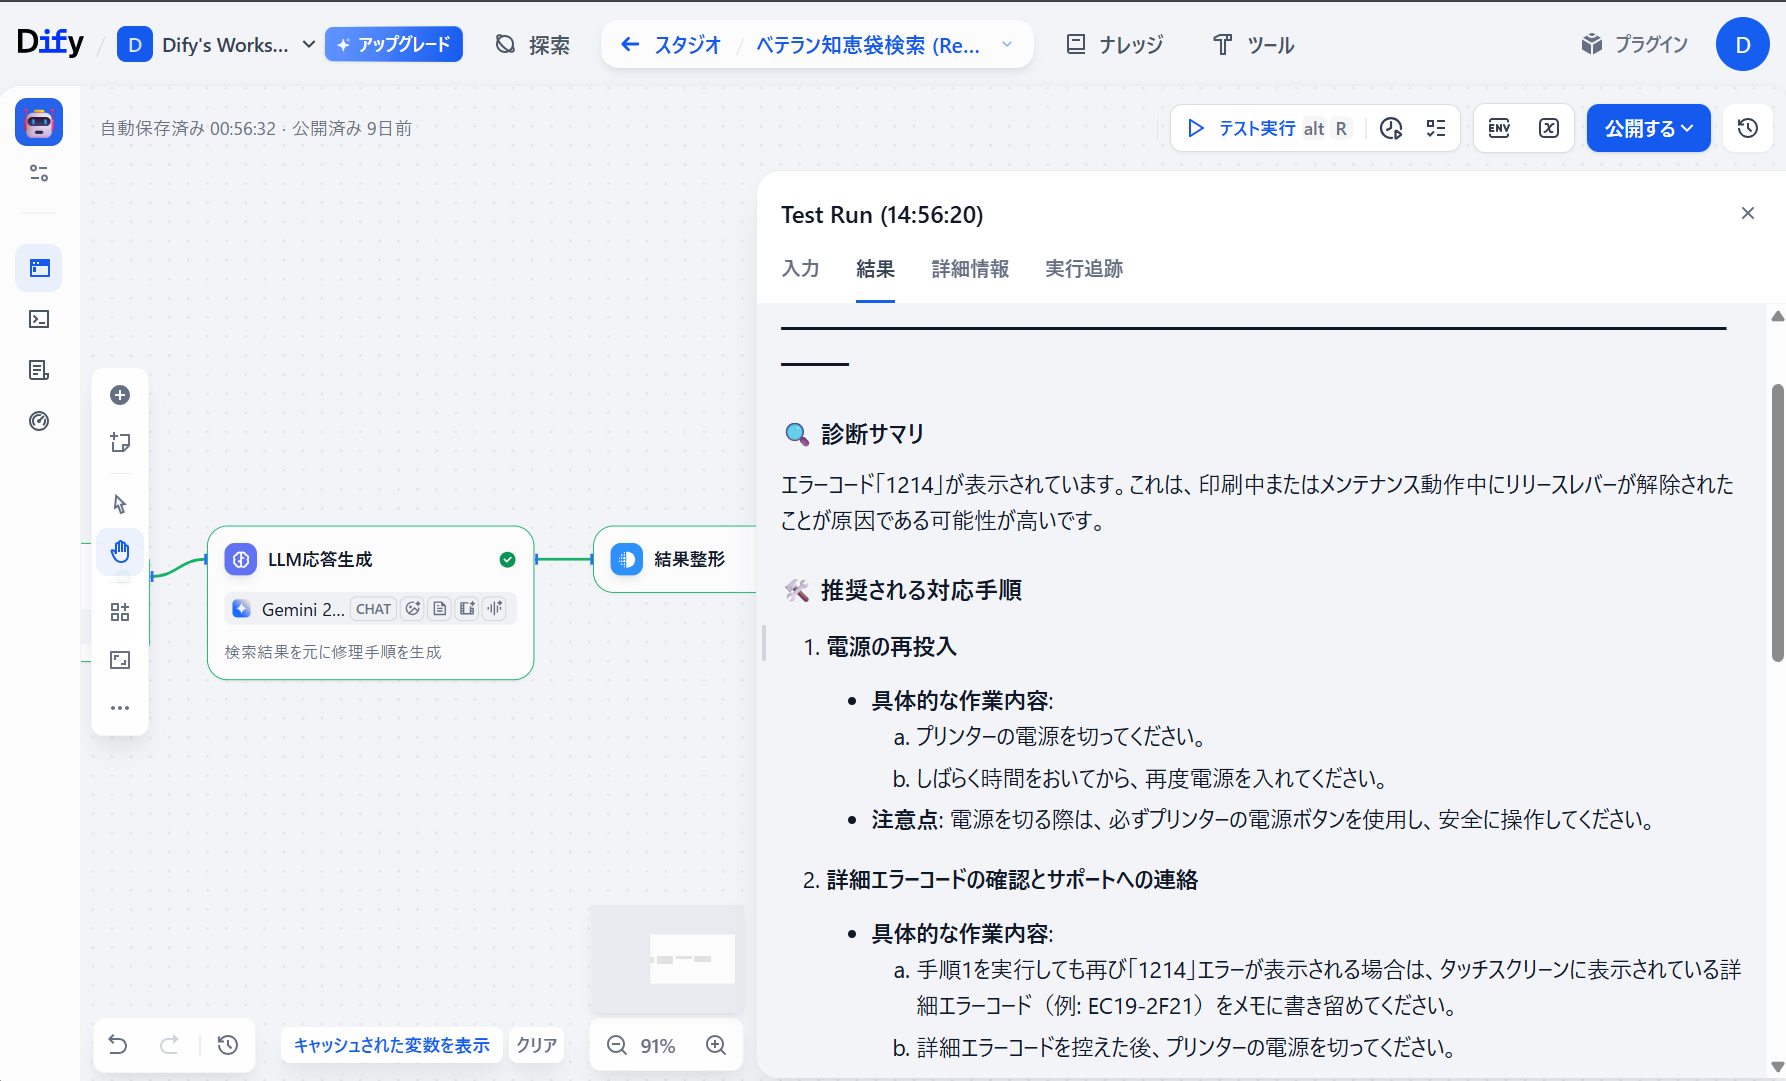The height and width of the screenshot is (1081, 1786).
Task: Toggle hand mode for canvas panning
Action: 120,552
